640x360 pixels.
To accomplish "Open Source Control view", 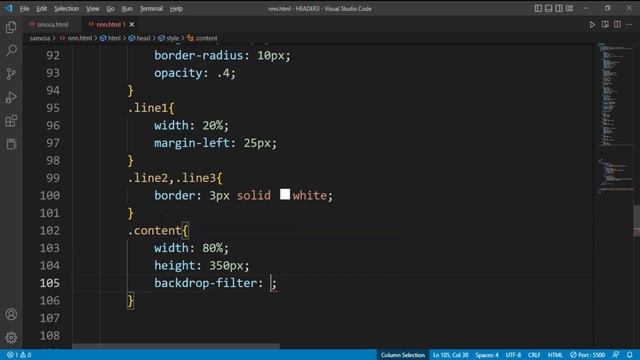I will pyautogui.click(x=11, y=73).
